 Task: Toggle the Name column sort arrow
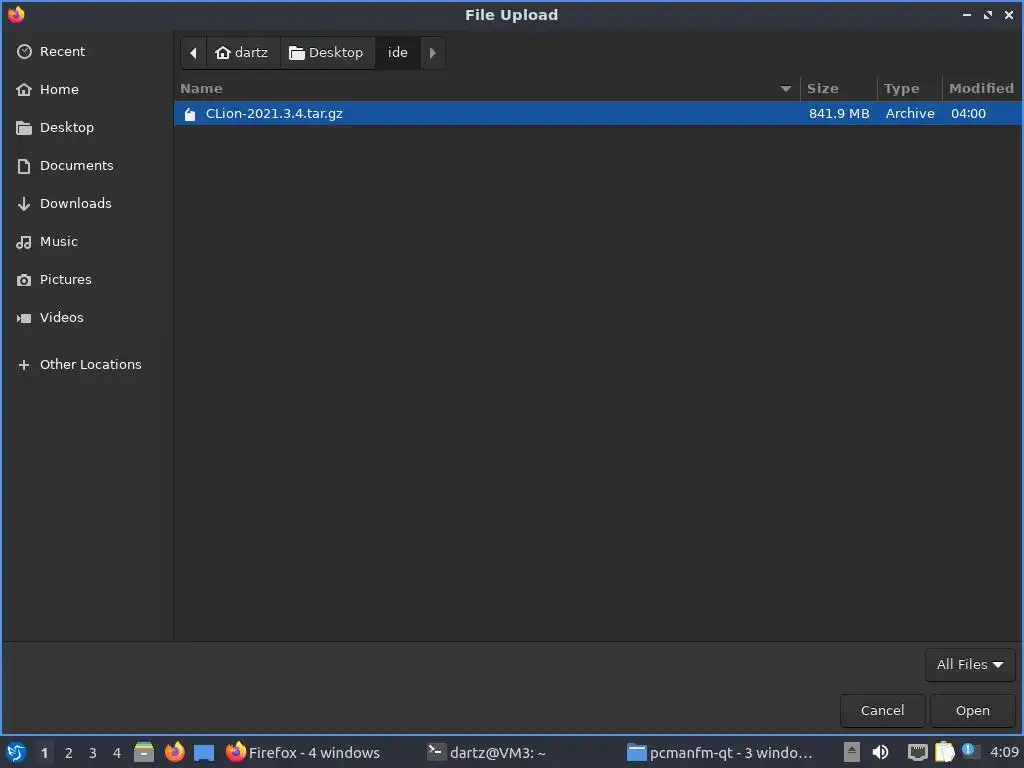786,88
